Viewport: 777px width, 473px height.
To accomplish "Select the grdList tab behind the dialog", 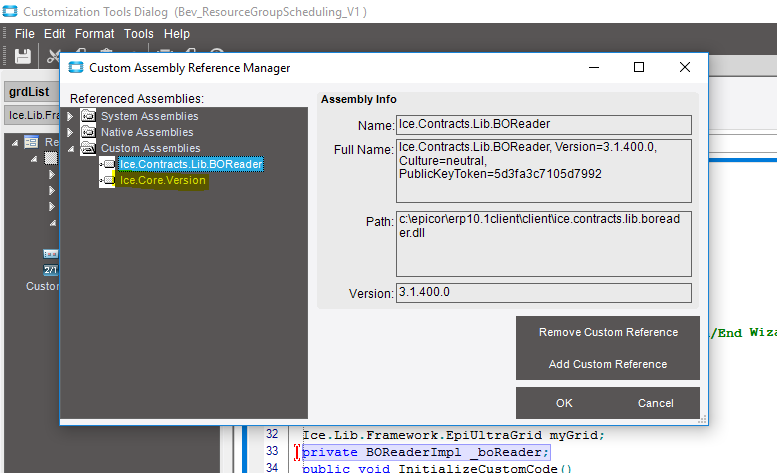I will (x=30, y=92).
